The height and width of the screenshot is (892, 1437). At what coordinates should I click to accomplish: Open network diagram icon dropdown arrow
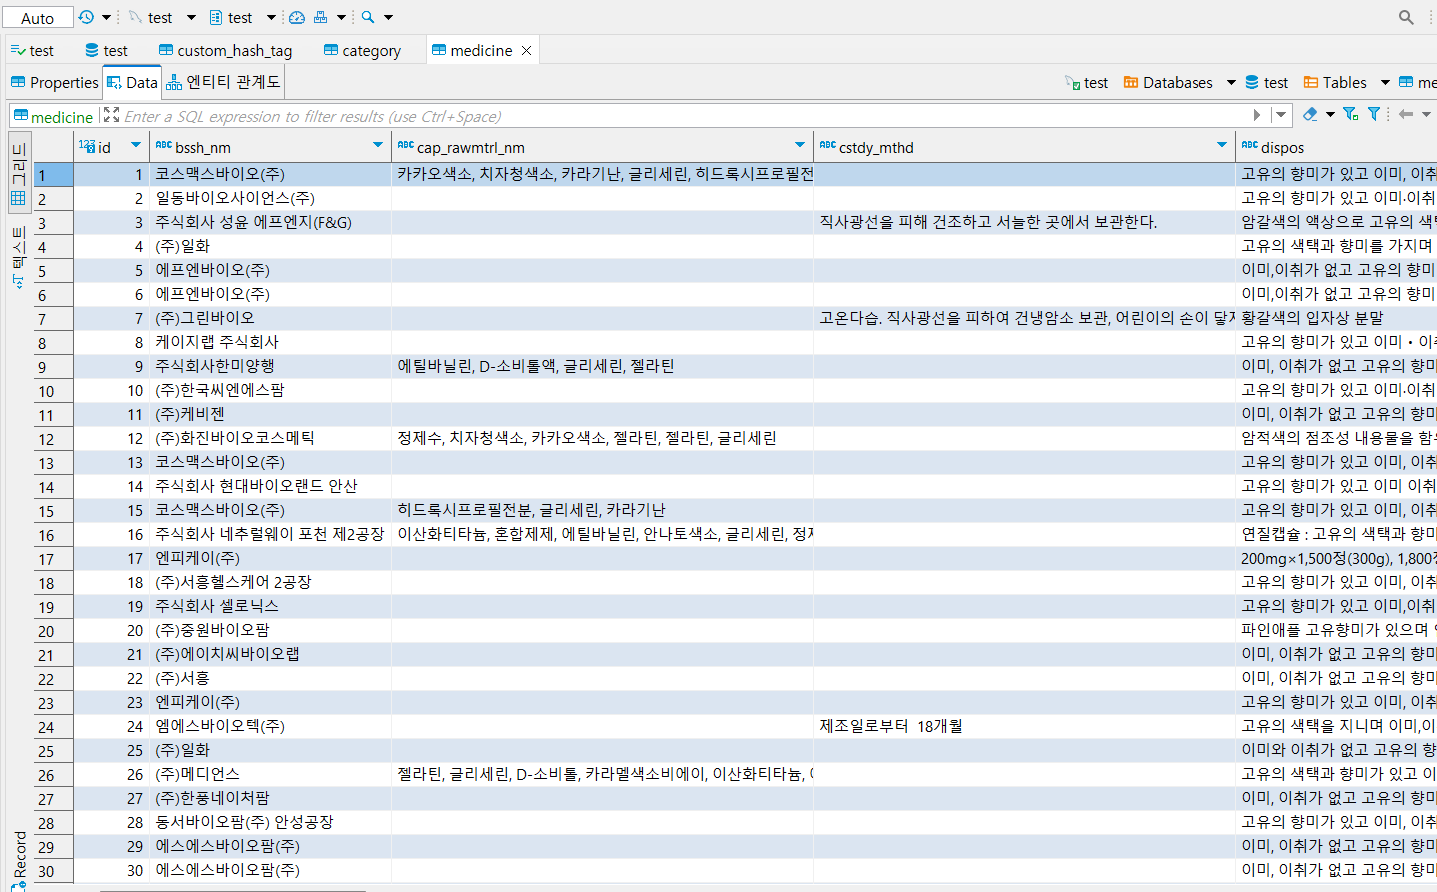(x=341, y=17)
